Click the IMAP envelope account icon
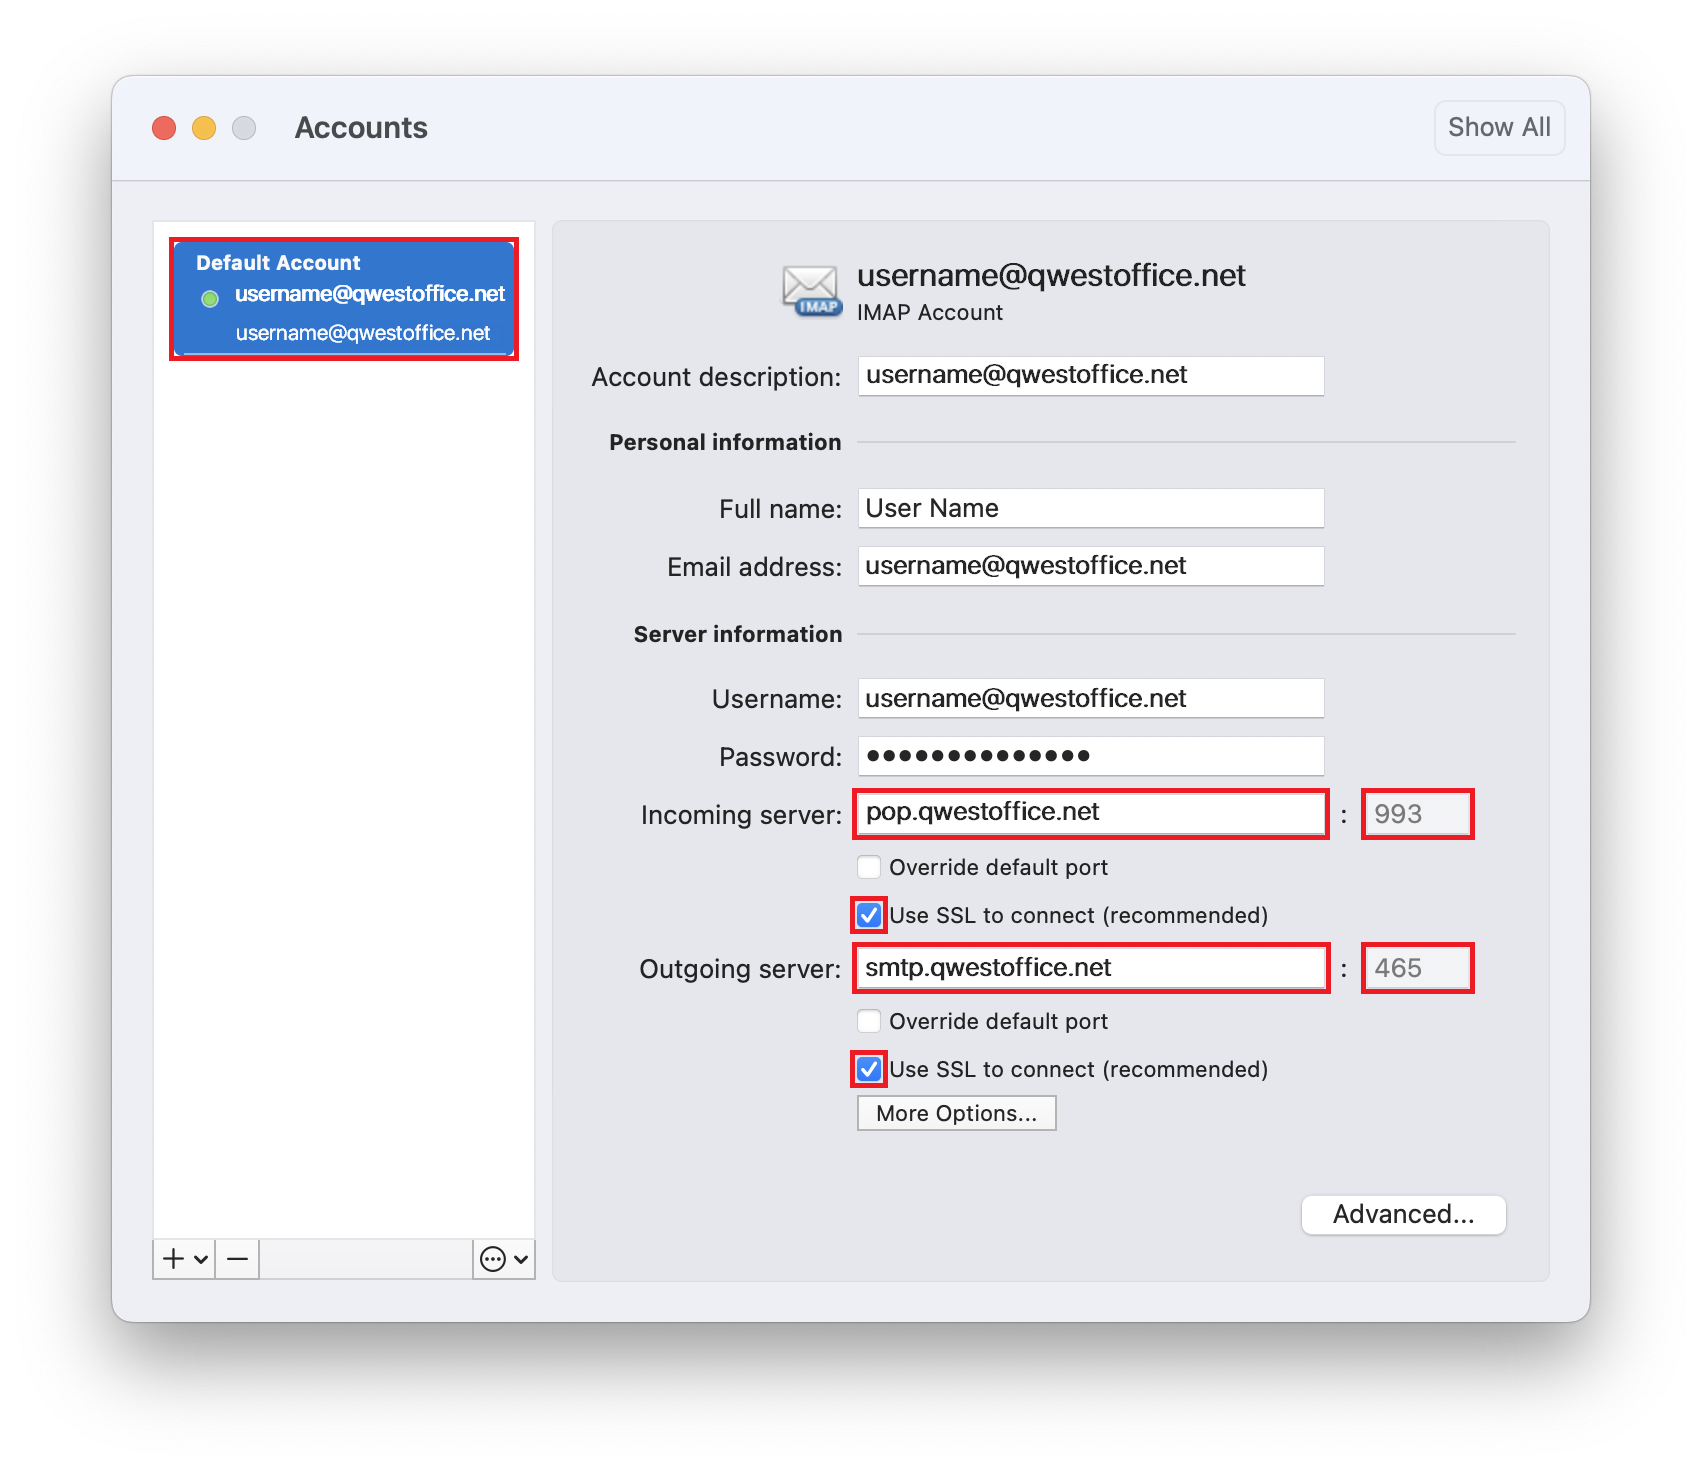The image size is (1702, 1470). click(x=810, y=291)
